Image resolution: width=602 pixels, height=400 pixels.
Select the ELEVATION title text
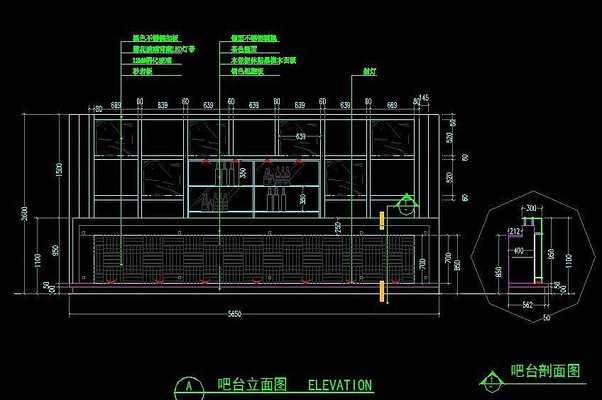(x=339, y=385)
